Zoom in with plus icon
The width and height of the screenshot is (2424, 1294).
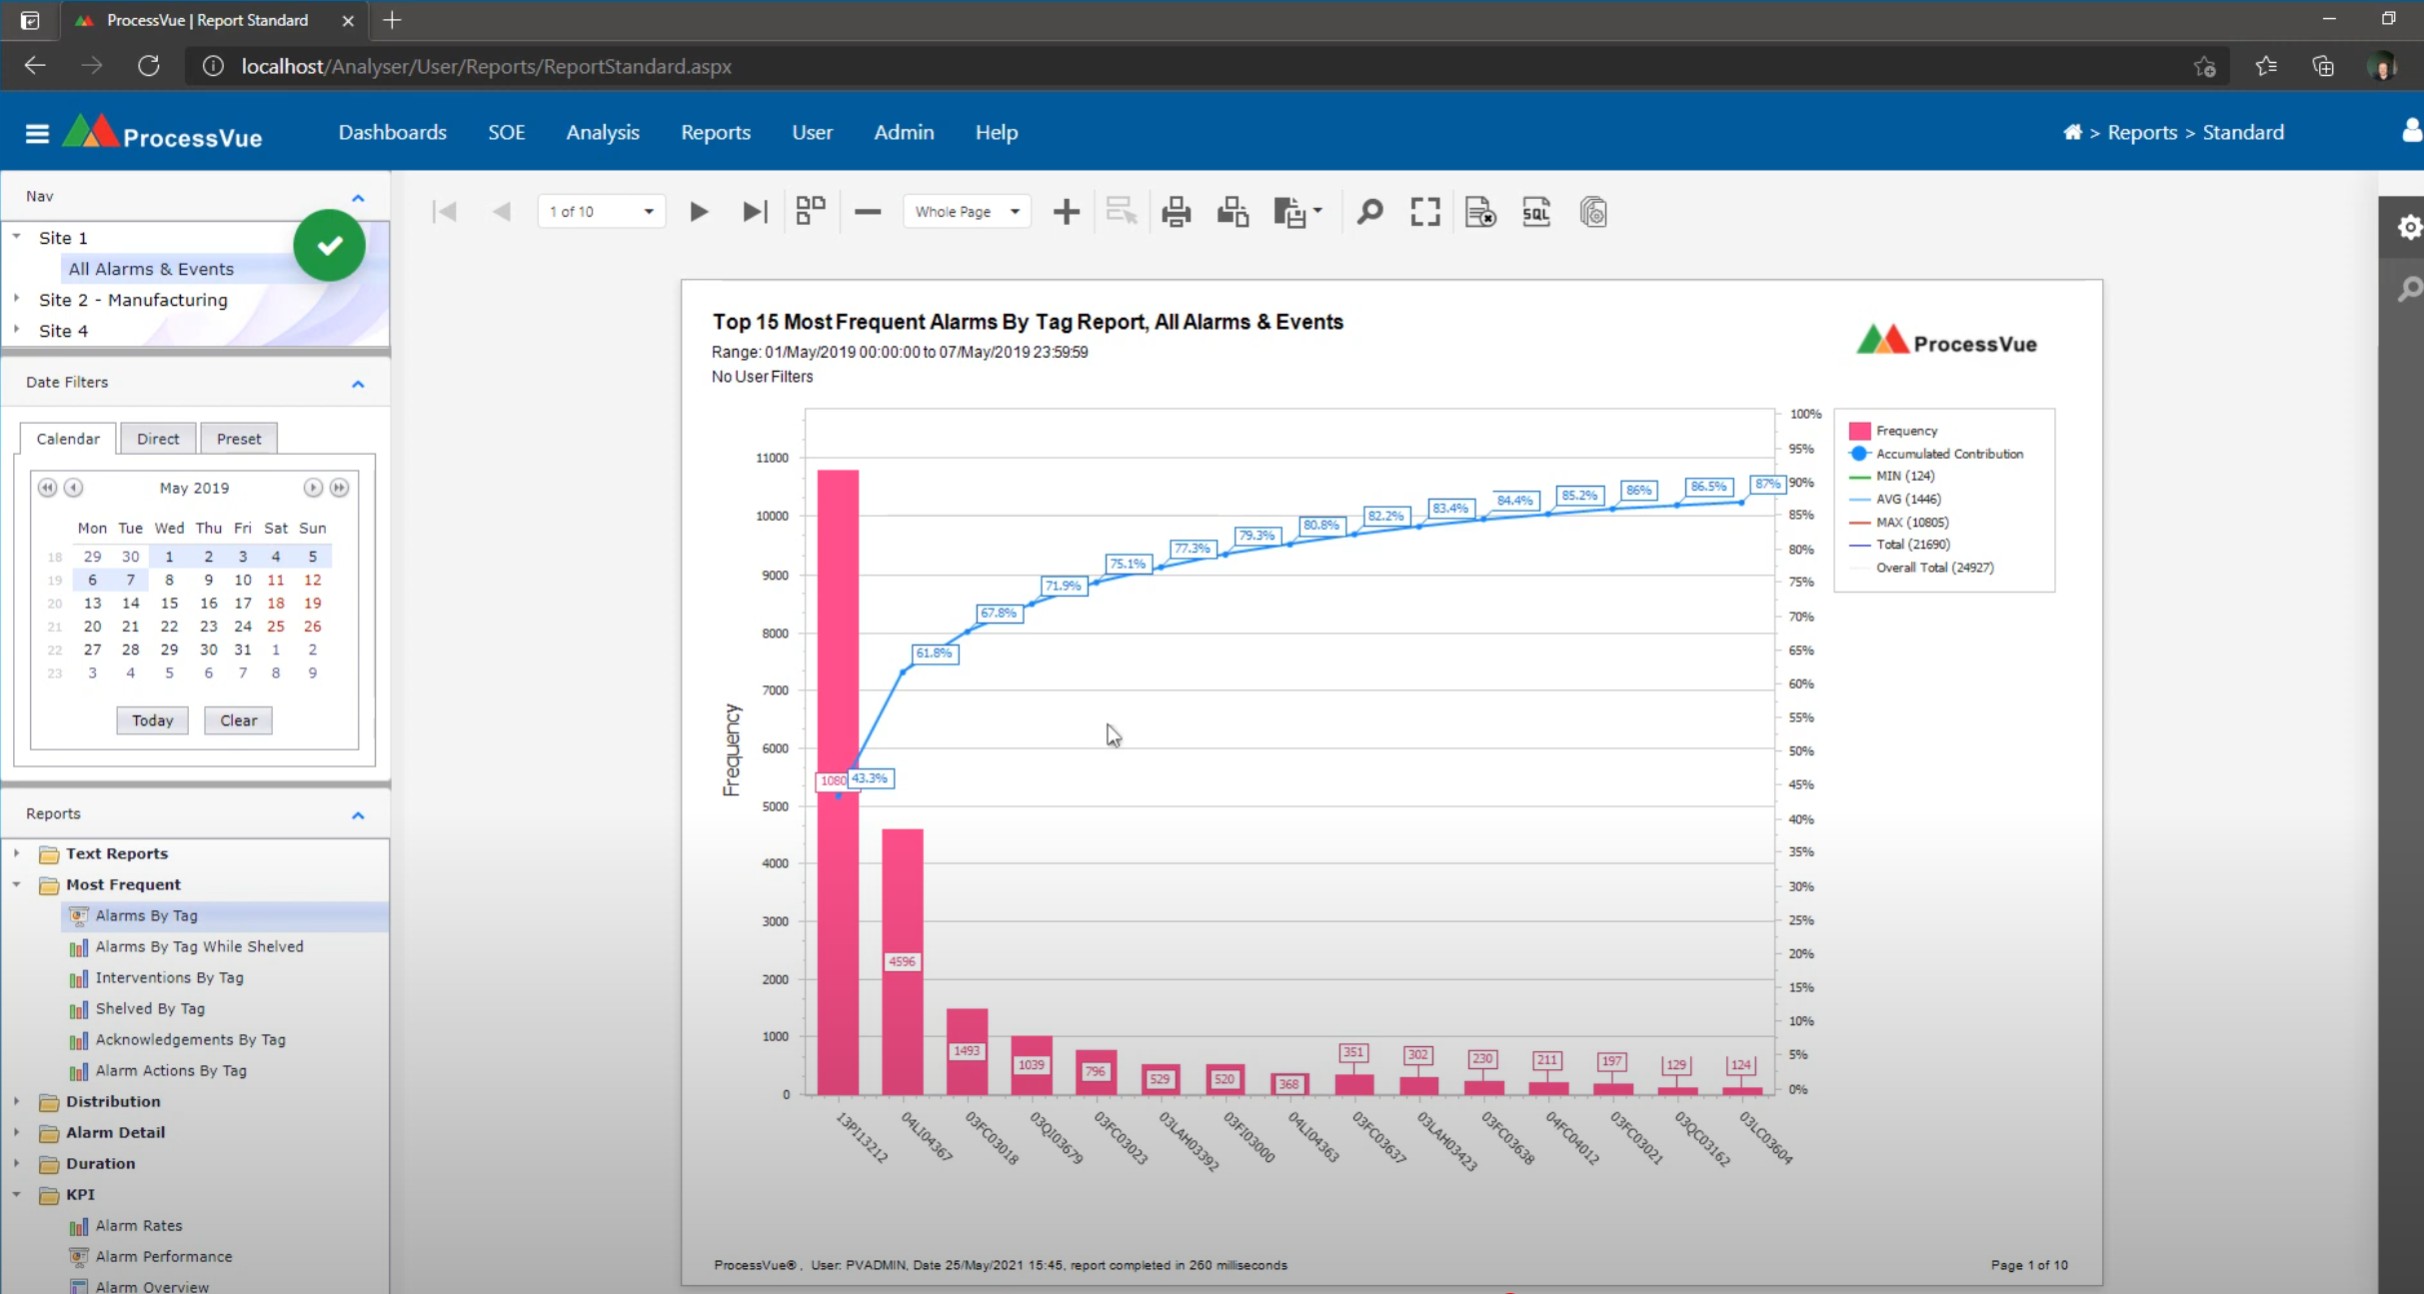pyautogui.click(x=1066, y=212)
